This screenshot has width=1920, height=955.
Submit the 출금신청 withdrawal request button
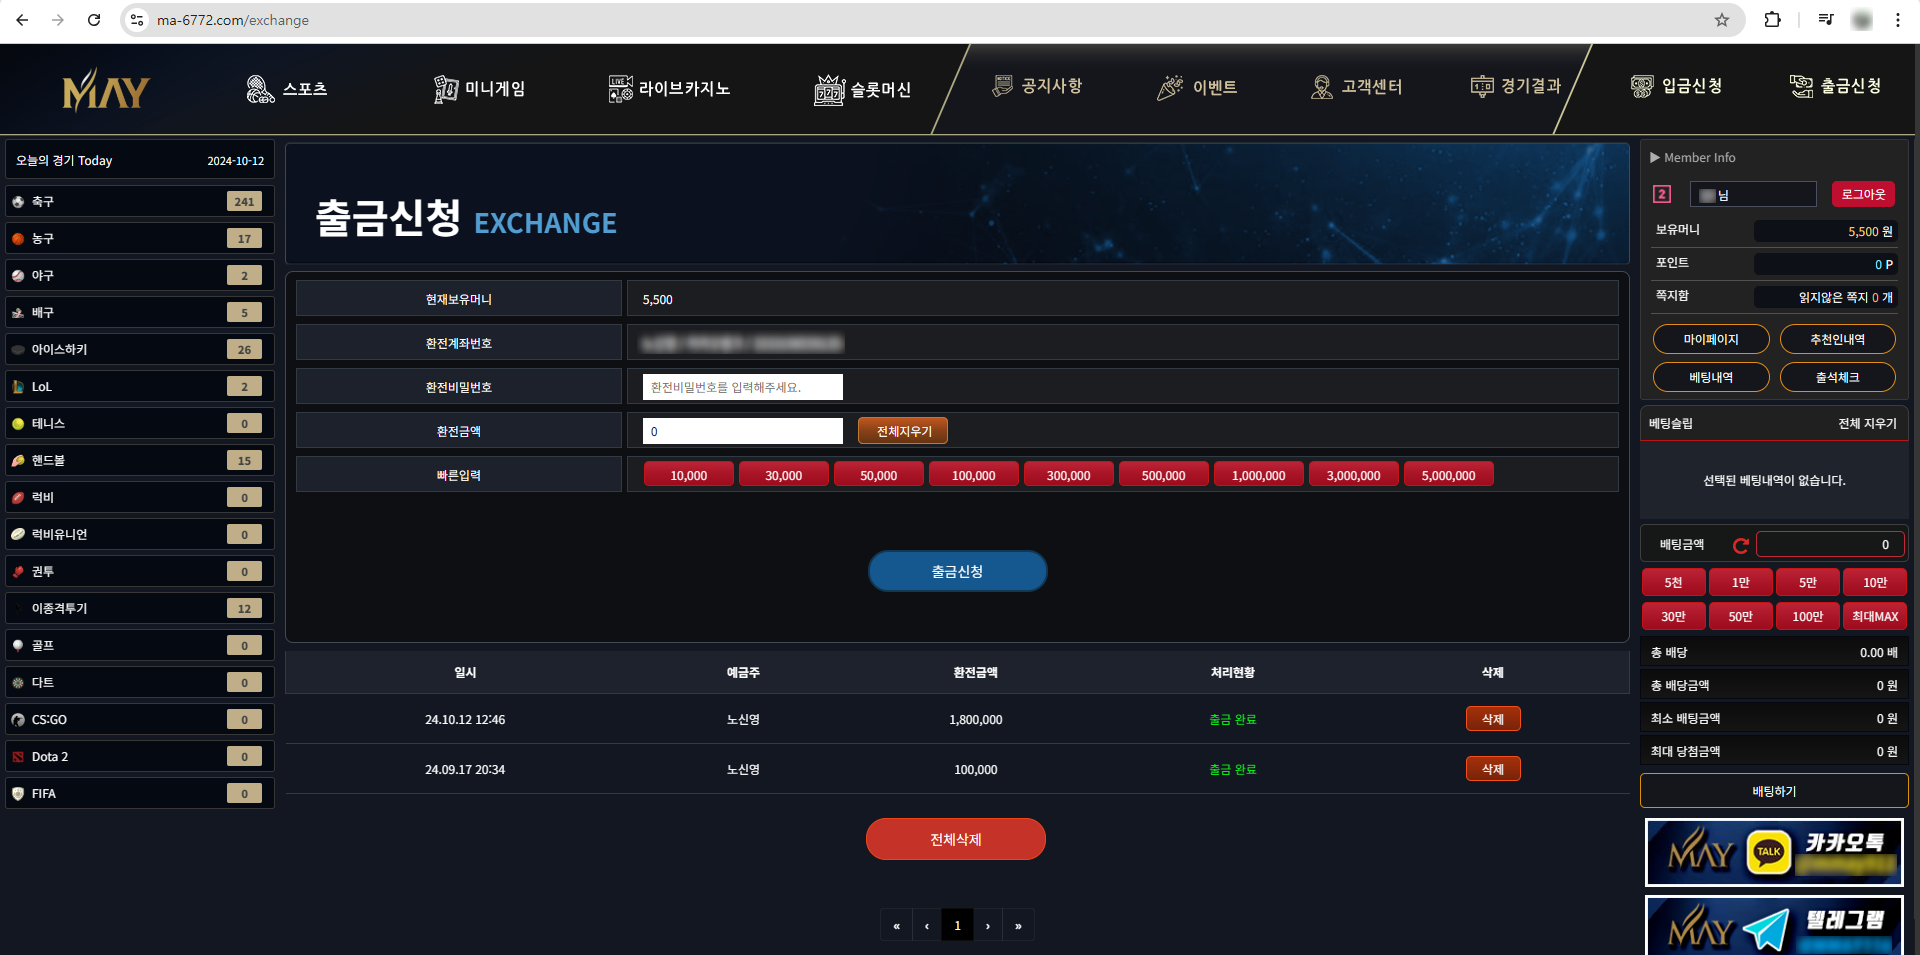coord(957,571)
